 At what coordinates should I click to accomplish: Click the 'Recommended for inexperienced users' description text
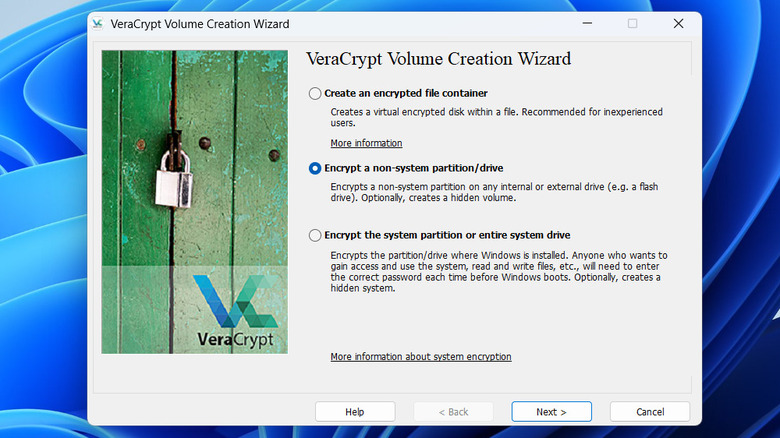coord(496,117)
